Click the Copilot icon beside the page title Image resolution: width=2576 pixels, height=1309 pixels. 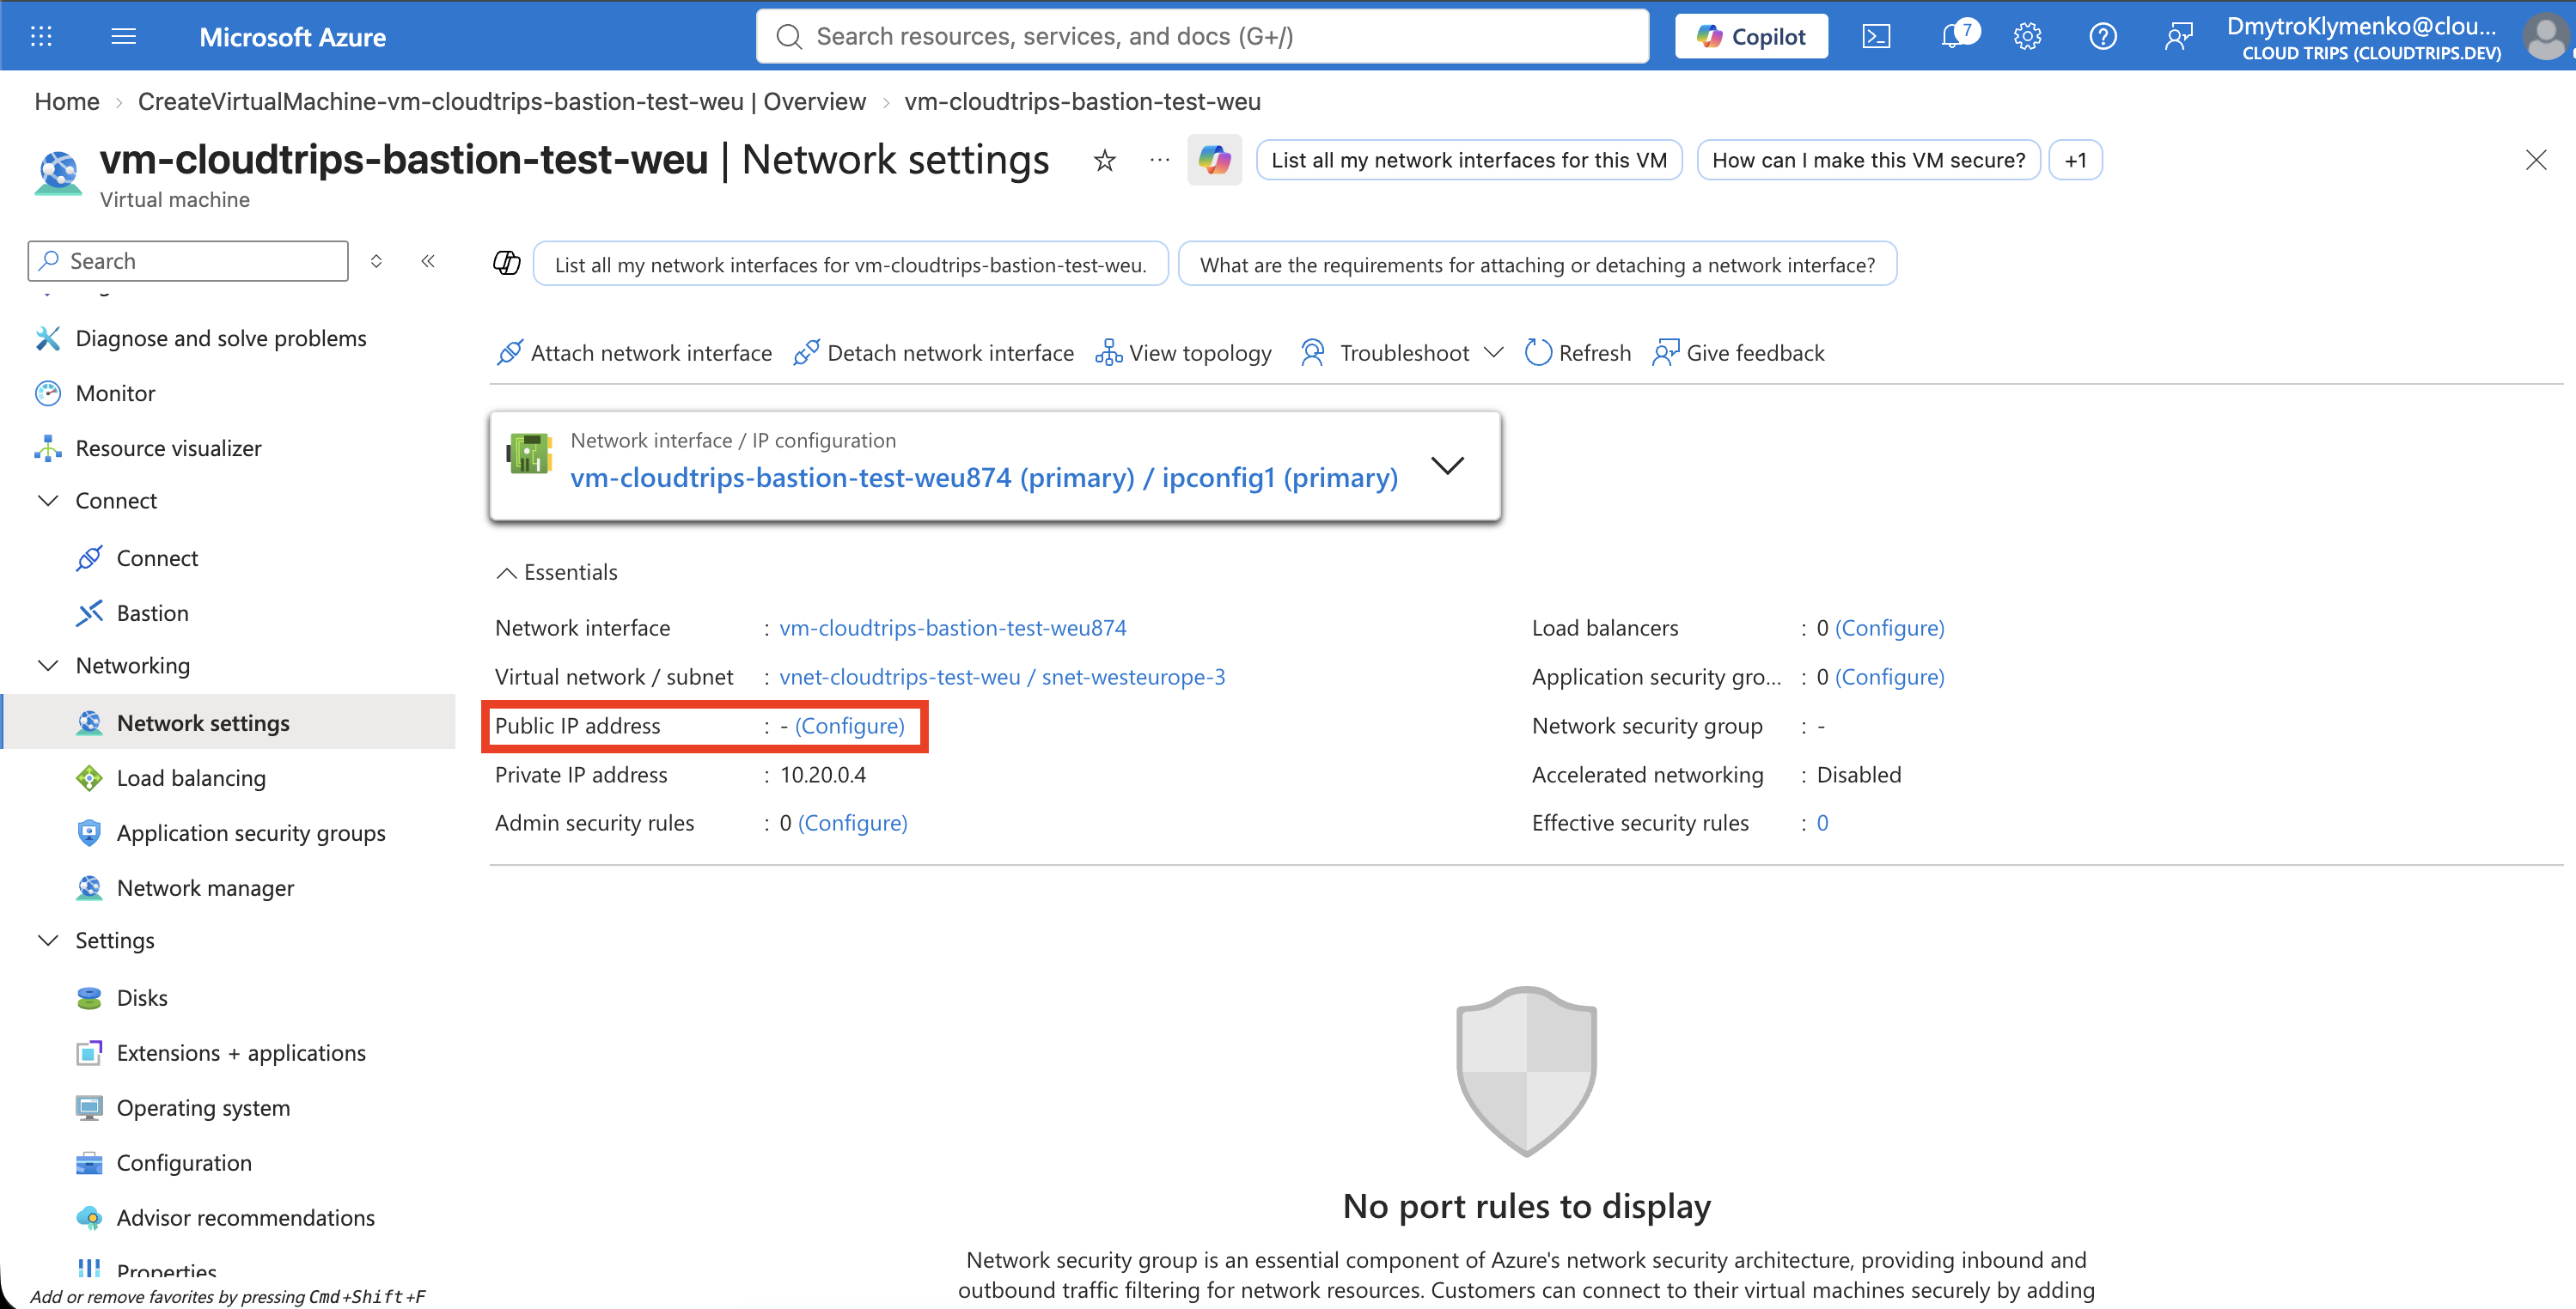[x=1214, y=160]
